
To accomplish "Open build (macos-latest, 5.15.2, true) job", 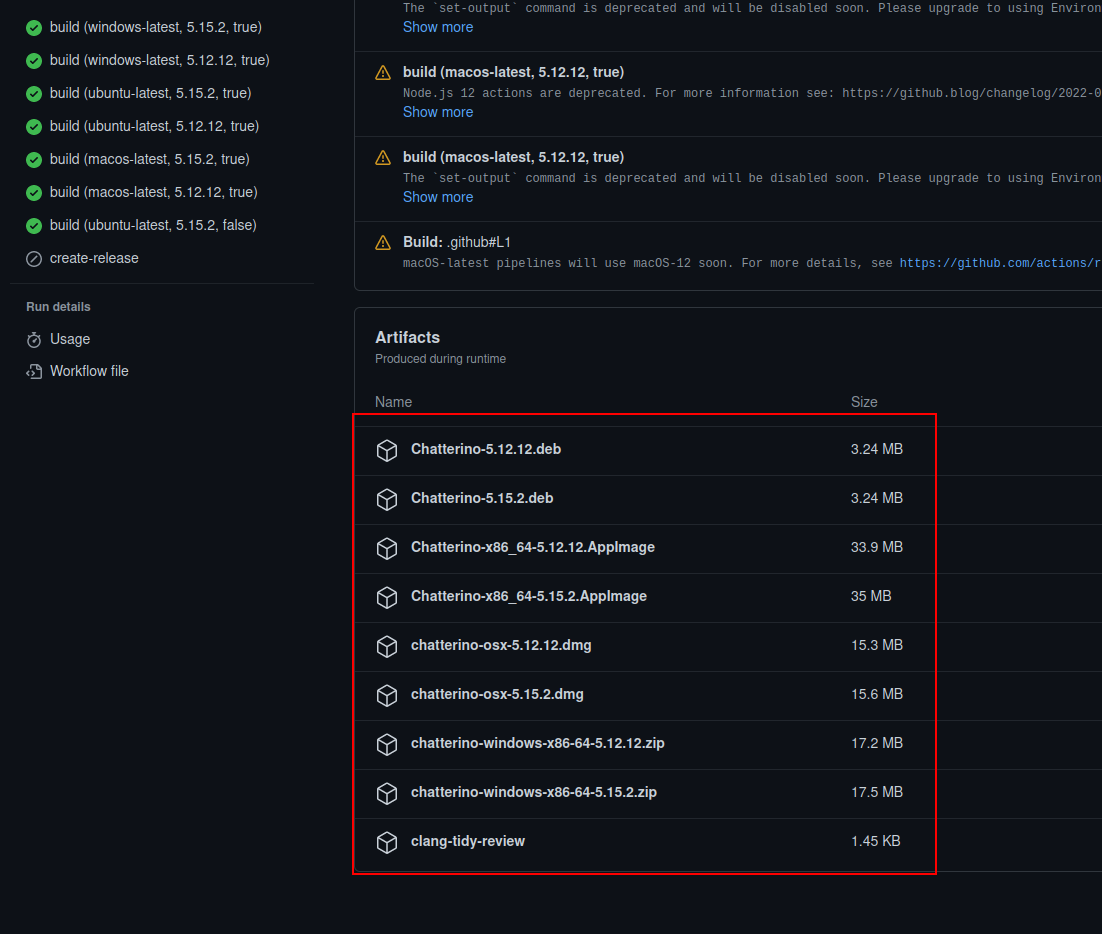I will (150, 160).
